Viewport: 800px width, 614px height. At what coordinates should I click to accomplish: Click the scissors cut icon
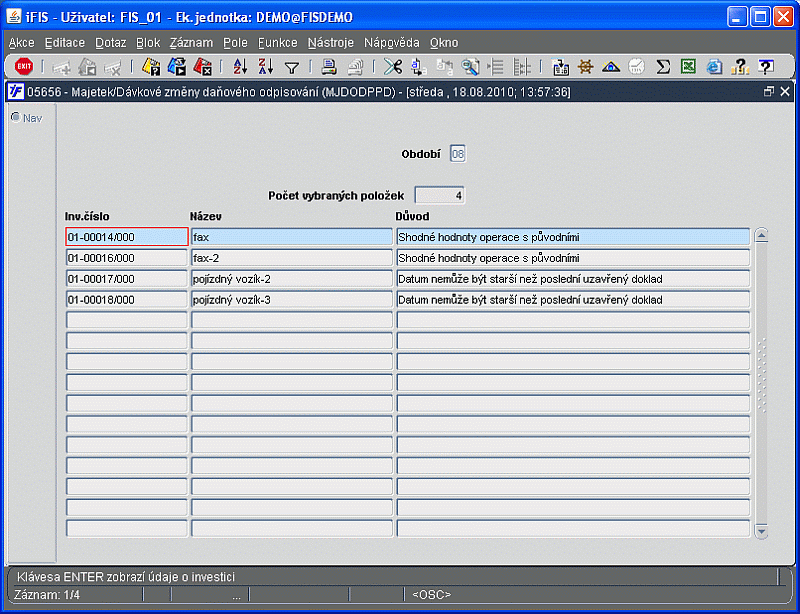tap(393, 66)
